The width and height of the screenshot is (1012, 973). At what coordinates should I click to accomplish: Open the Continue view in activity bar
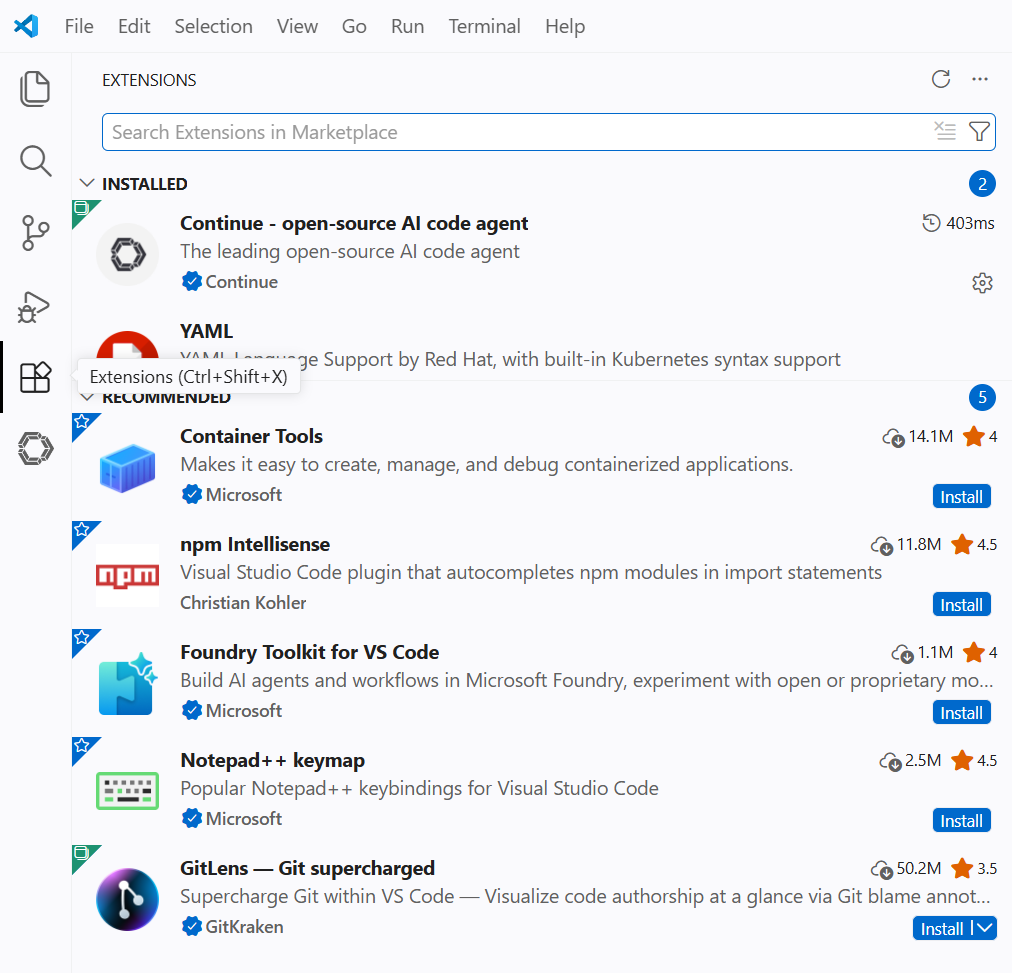pos(35,448)
